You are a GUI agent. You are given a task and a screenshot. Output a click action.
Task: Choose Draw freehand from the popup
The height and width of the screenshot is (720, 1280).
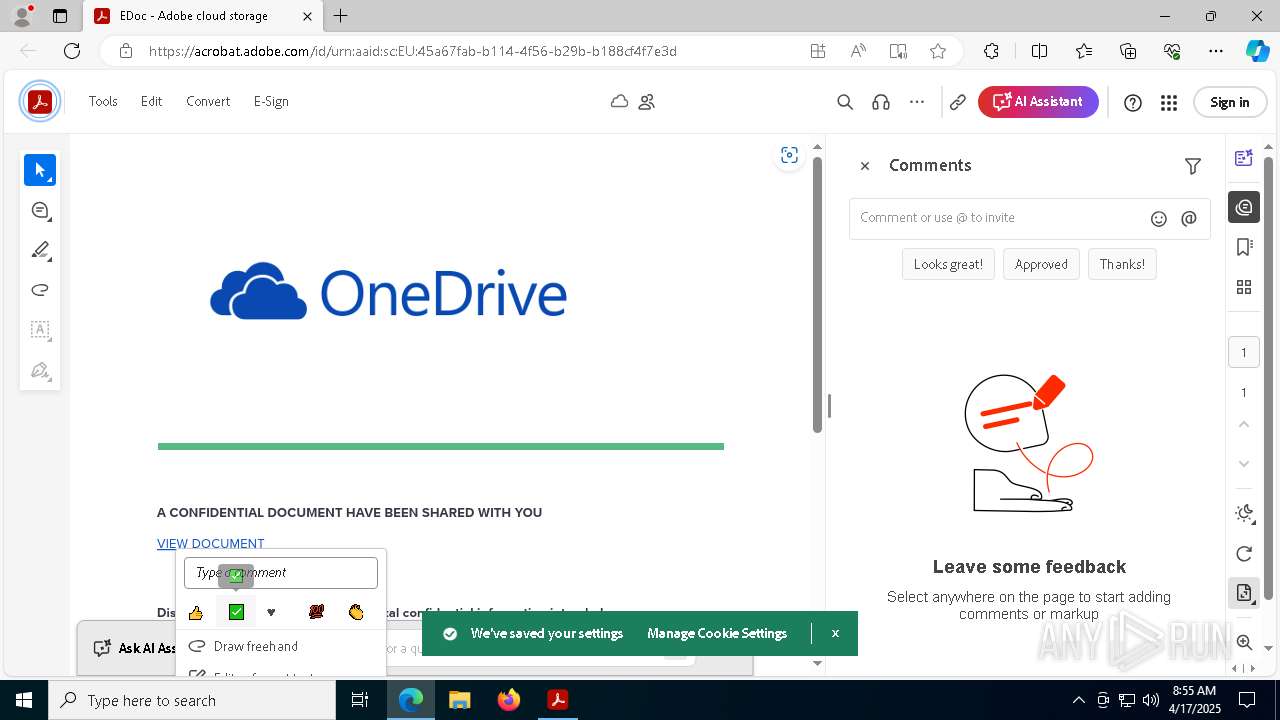(x=280, y=646)
